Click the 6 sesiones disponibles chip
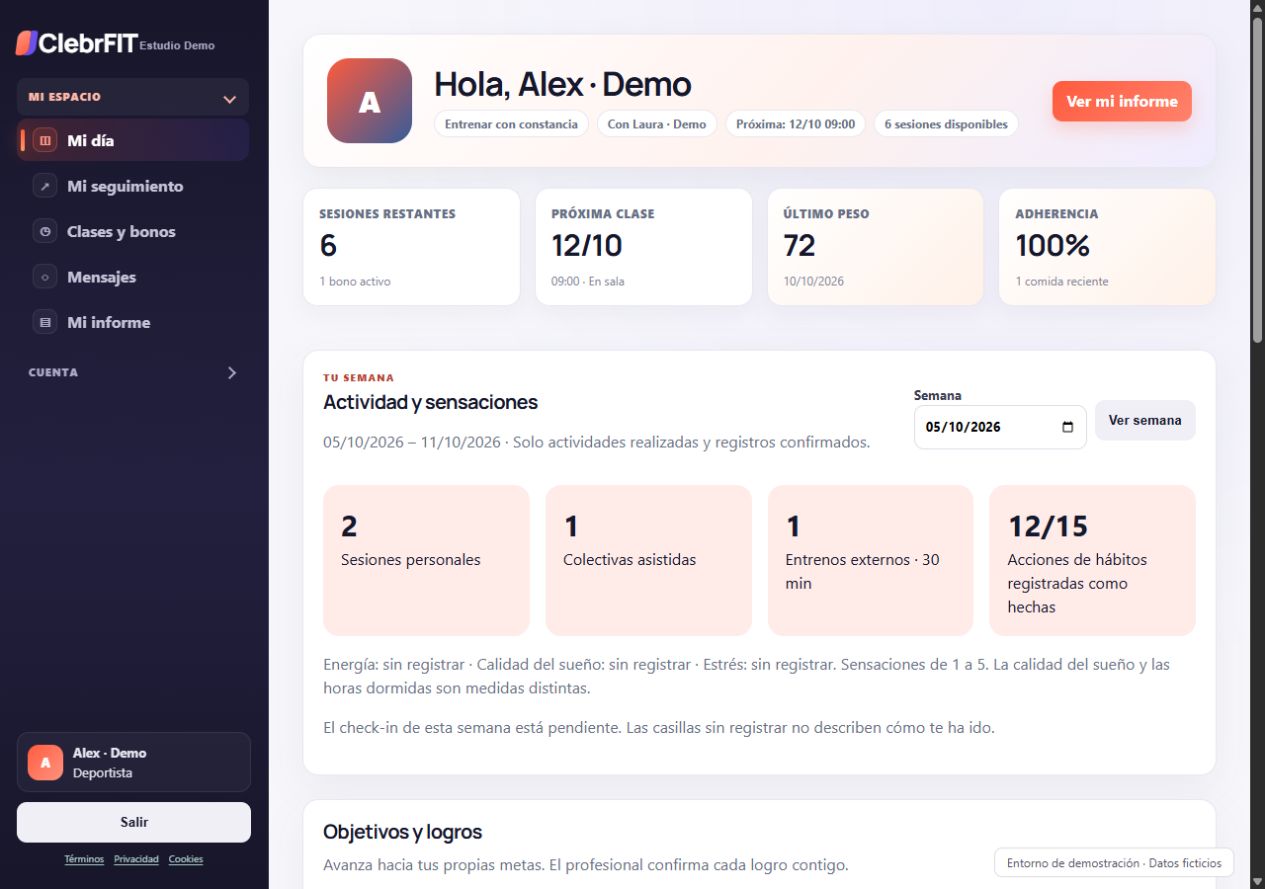Image resolution: width=1265 pixels, height=889 pixels. (x=946, y=124)
